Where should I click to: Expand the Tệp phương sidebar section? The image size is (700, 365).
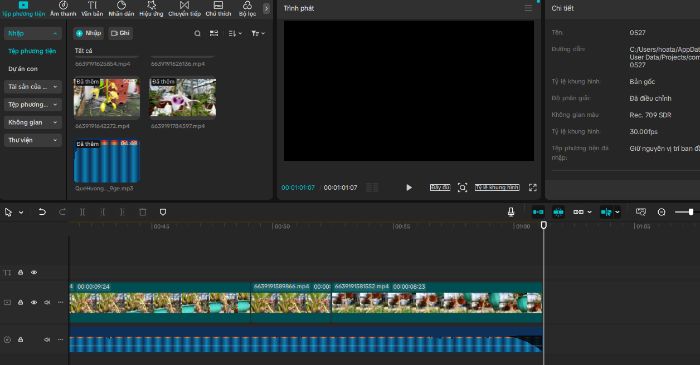(33, 104)
